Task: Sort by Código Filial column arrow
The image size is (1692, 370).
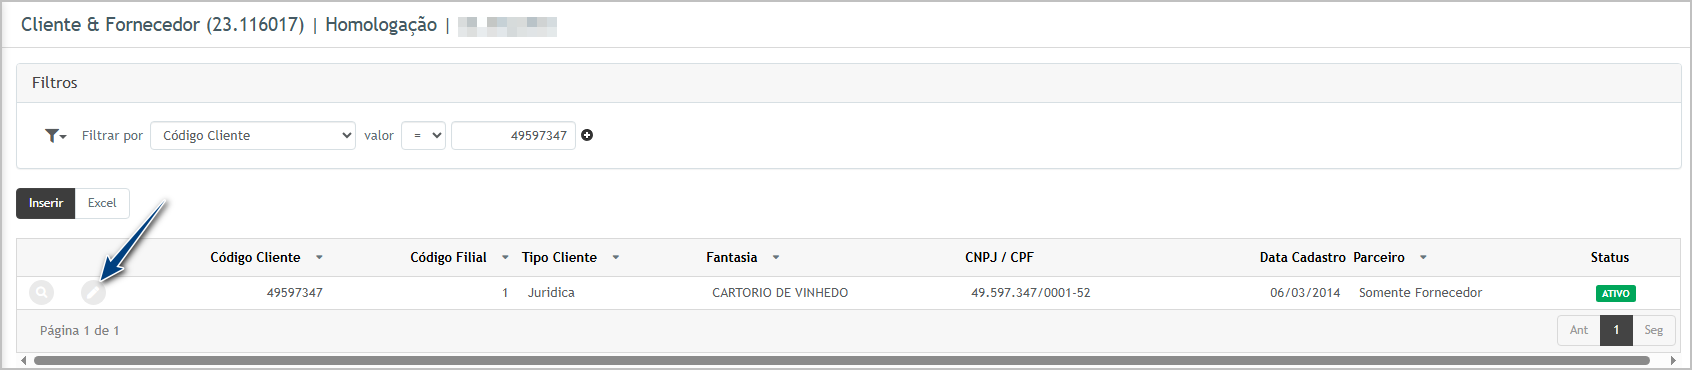Action: point(505,258)
